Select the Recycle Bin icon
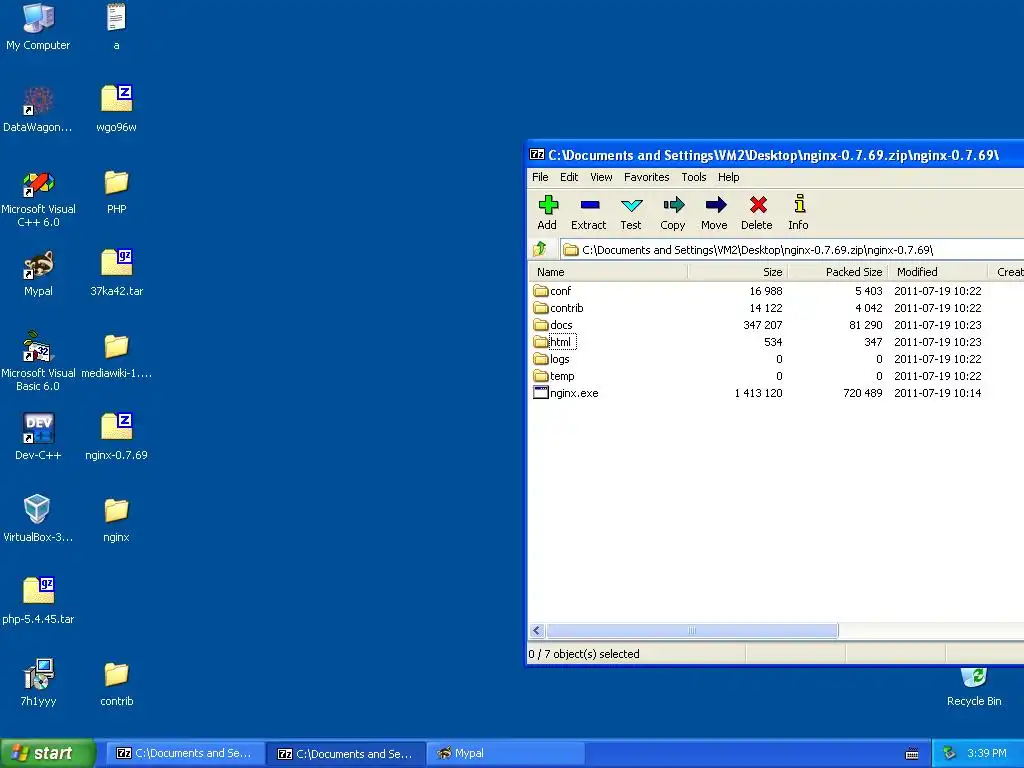 tap(974, 685)
